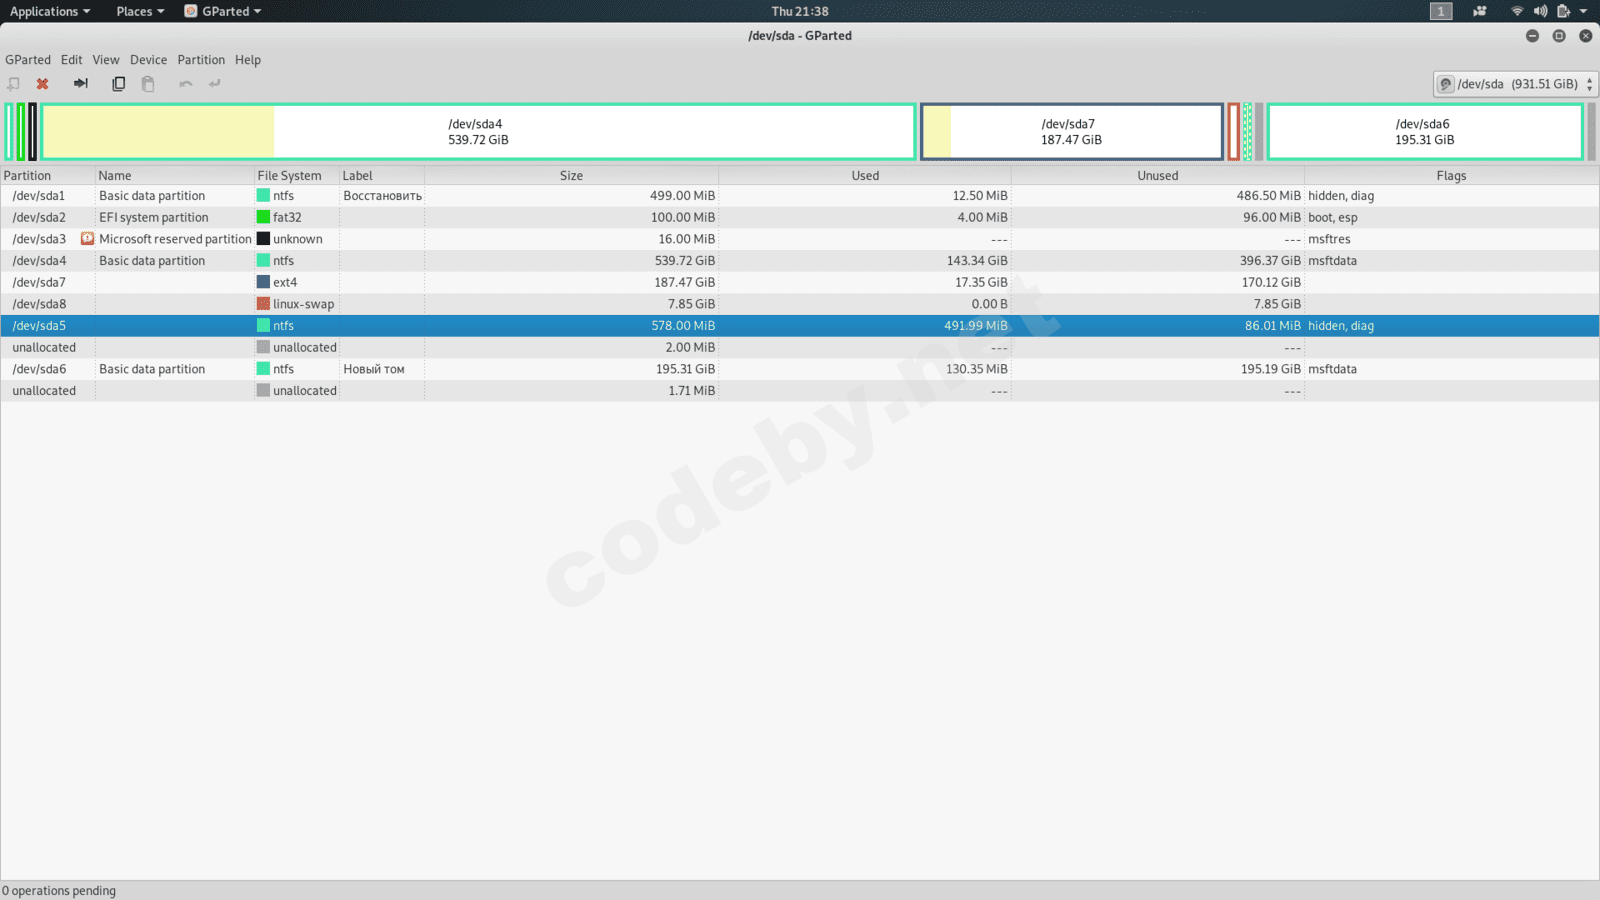
Task: Select the /dev/sda3 partition entry
Action: click(x=39, y=239)
